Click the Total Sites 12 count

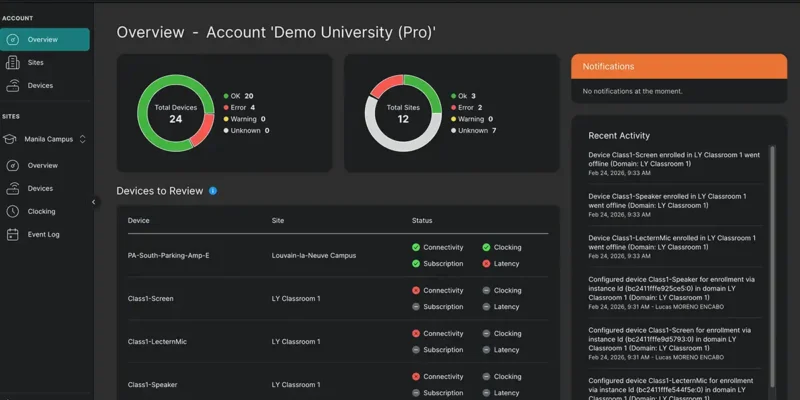403,119
